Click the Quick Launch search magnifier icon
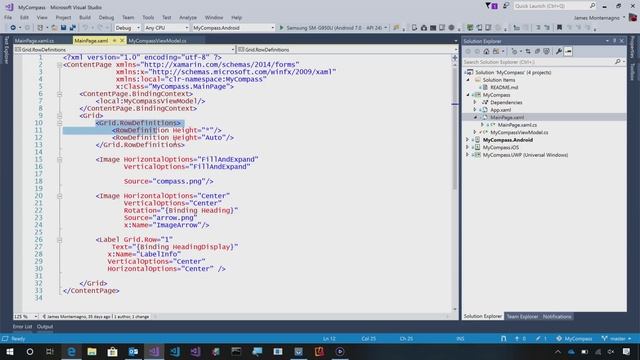 click(x=592, y=6)
